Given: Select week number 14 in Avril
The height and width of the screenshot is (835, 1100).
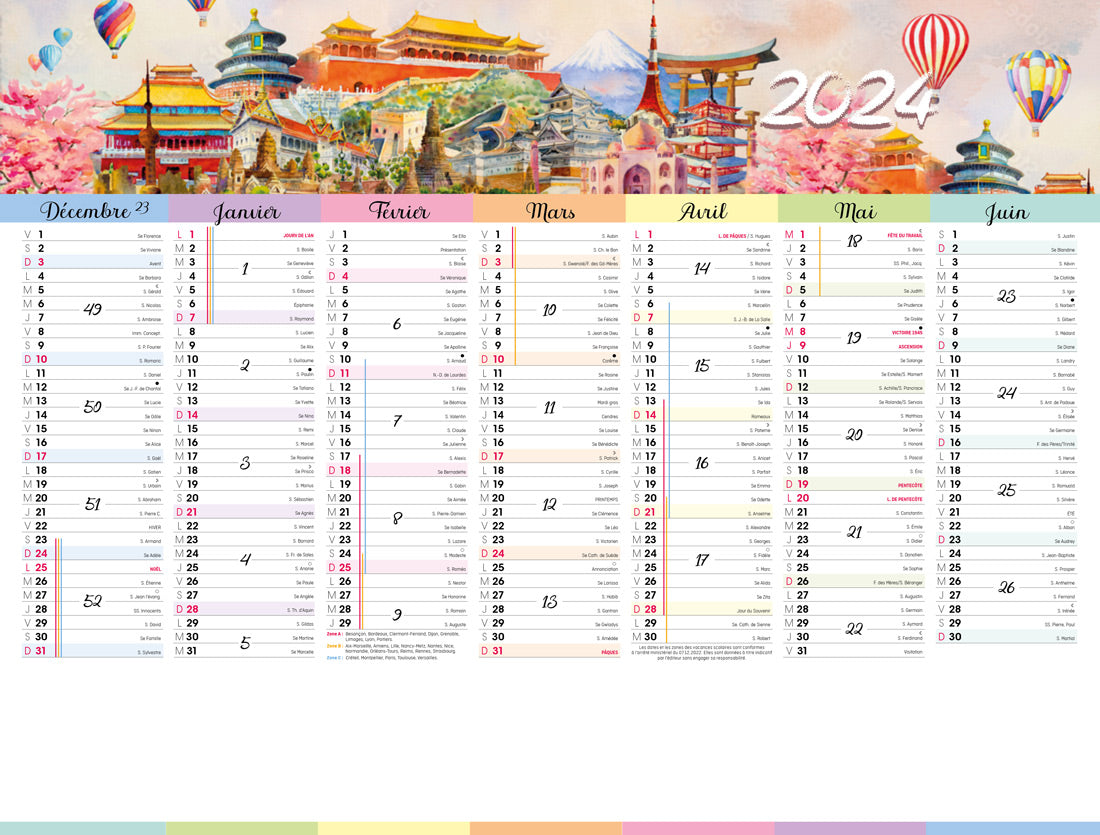Looking at the screenshot, I should click(702, 268).
